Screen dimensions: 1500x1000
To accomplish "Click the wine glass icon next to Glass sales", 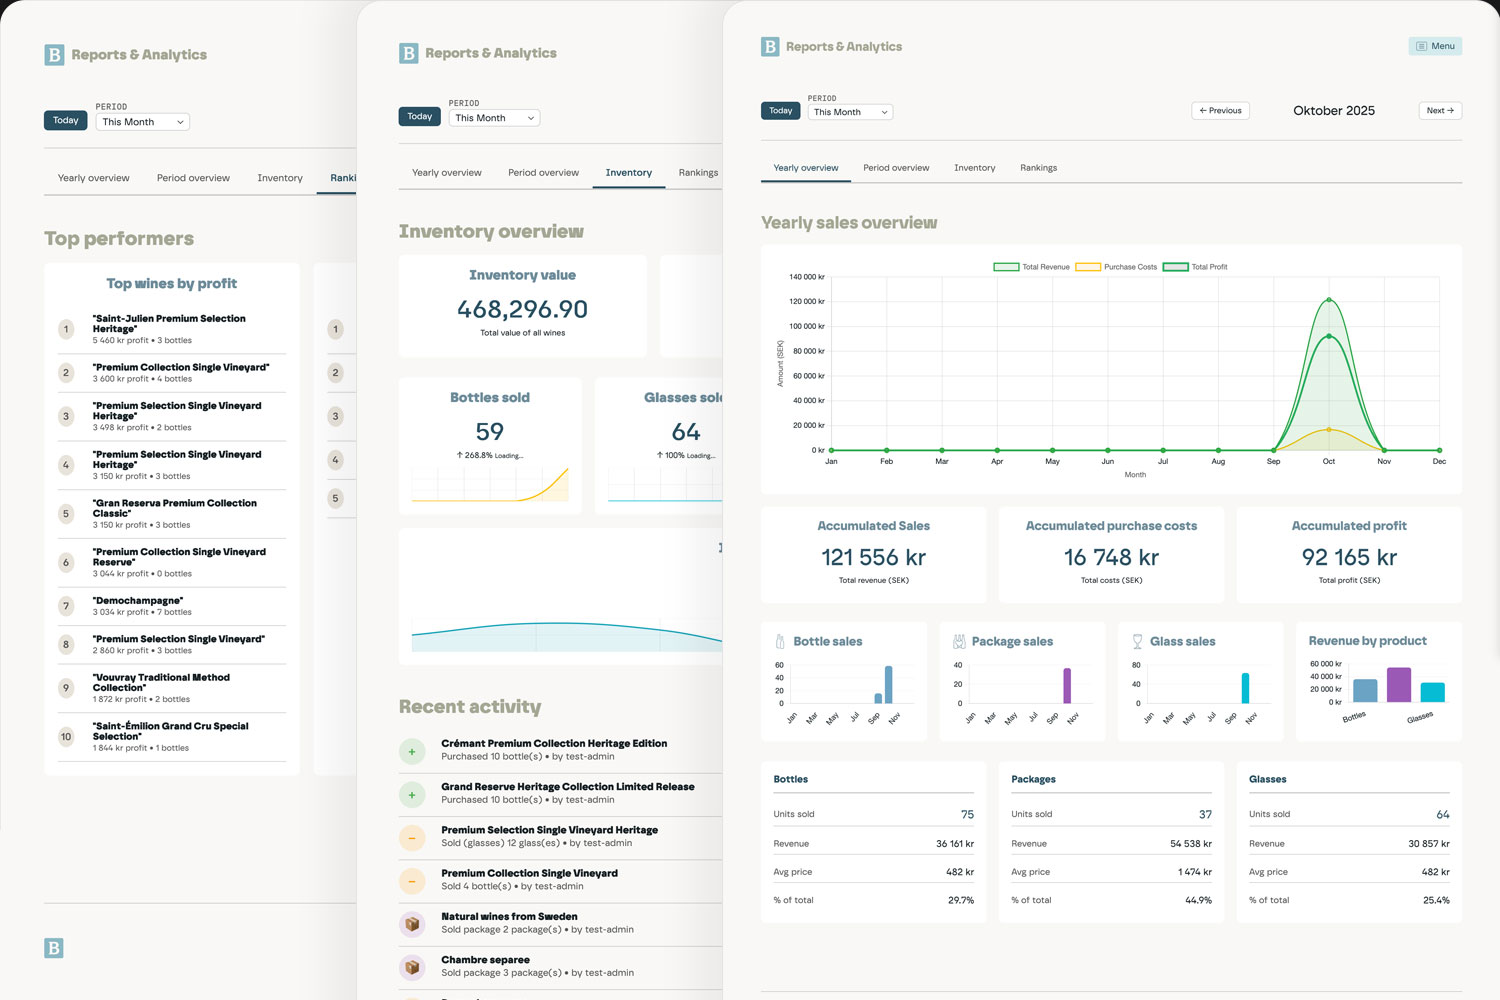I will [x=1137, y=641].
